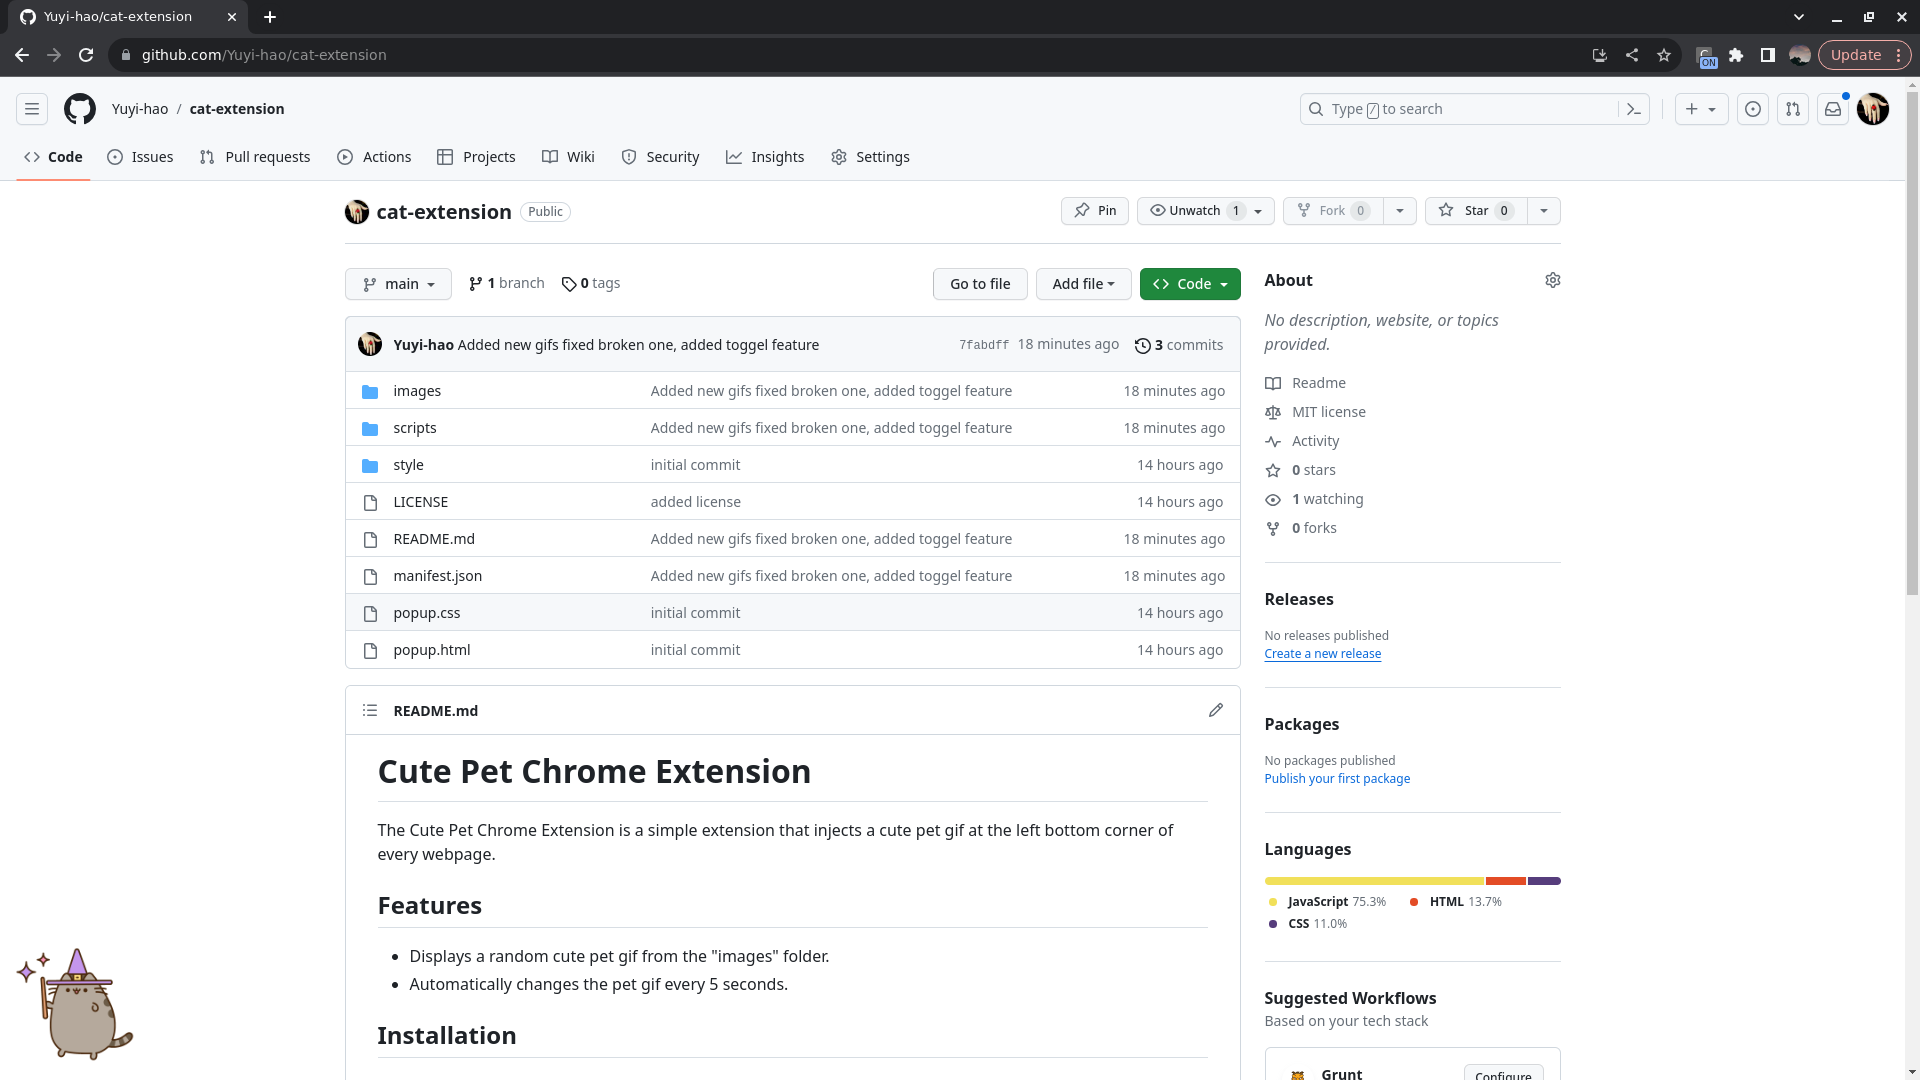This screenshot has width=1920, height=1080.
Task: Open the repository Settings tab
Action: [x=870, y=157]
